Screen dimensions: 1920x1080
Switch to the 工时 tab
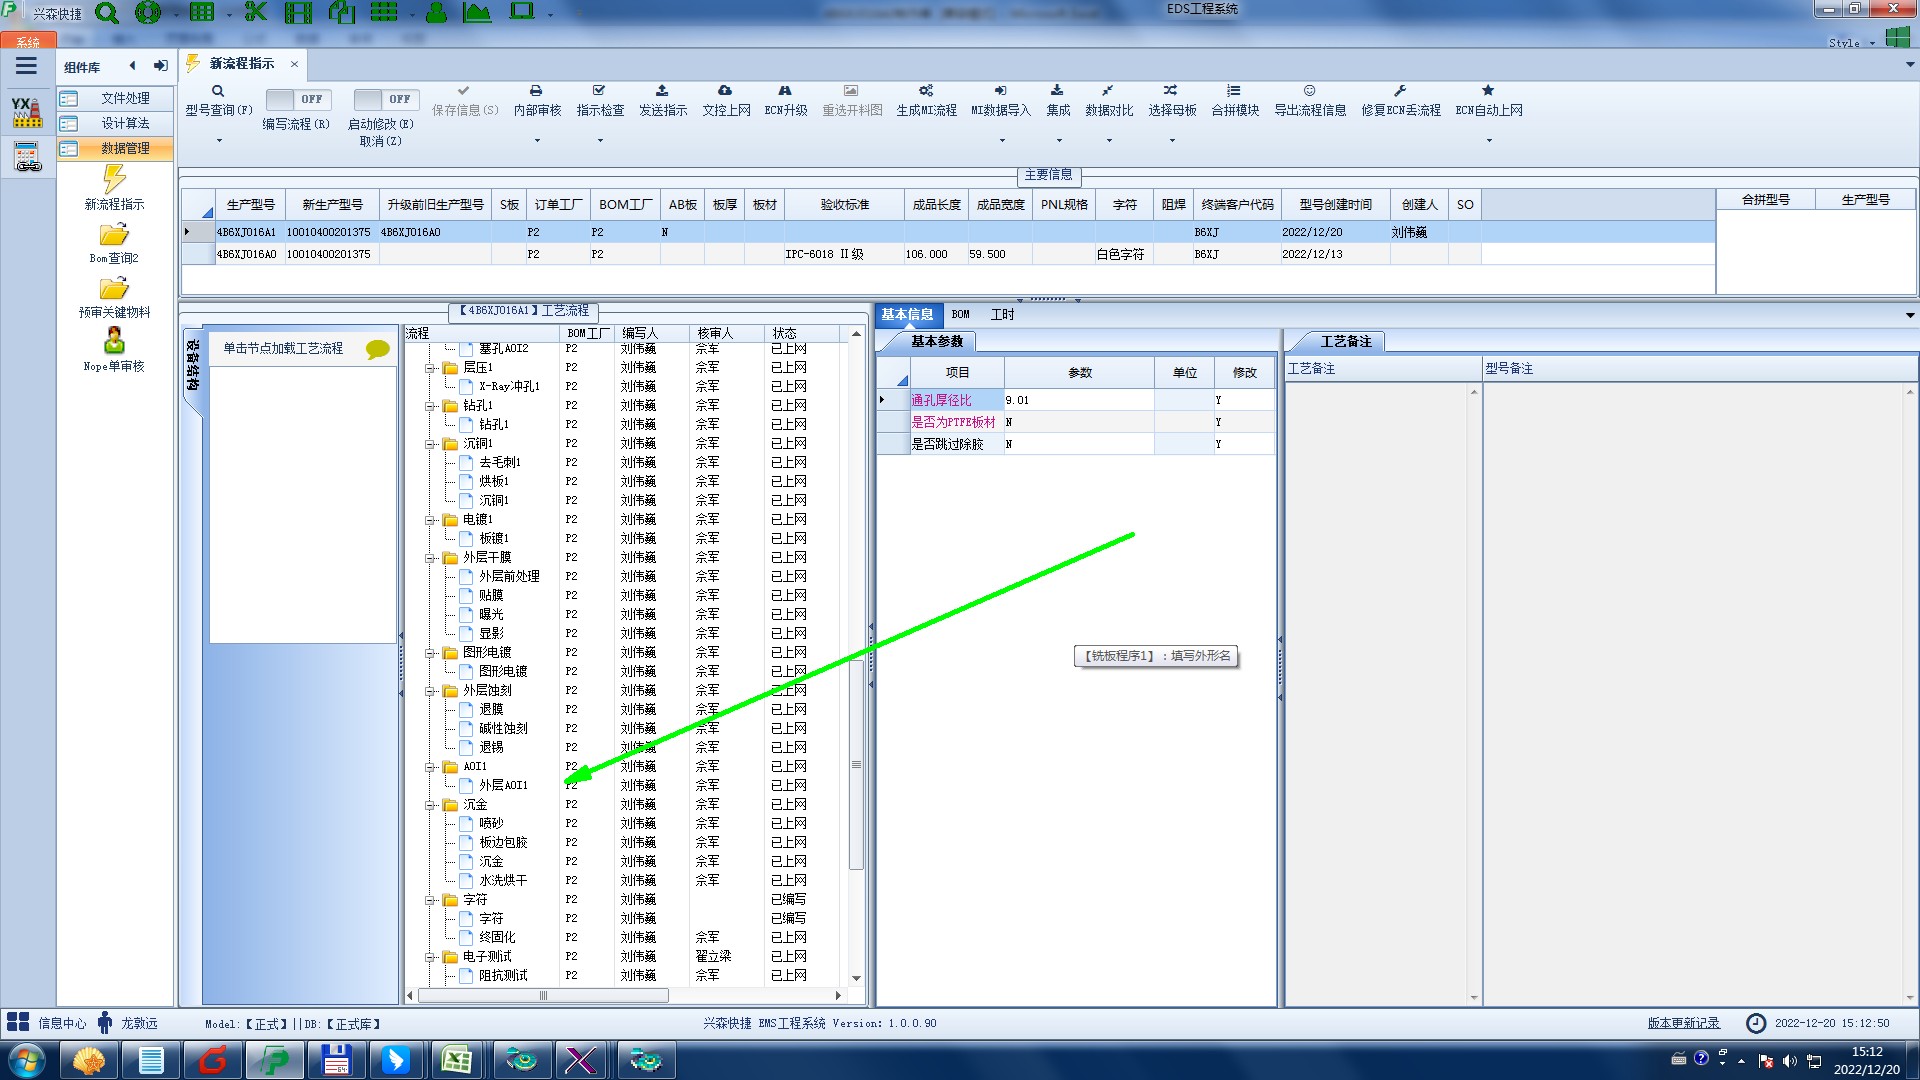coord(1002,315)
